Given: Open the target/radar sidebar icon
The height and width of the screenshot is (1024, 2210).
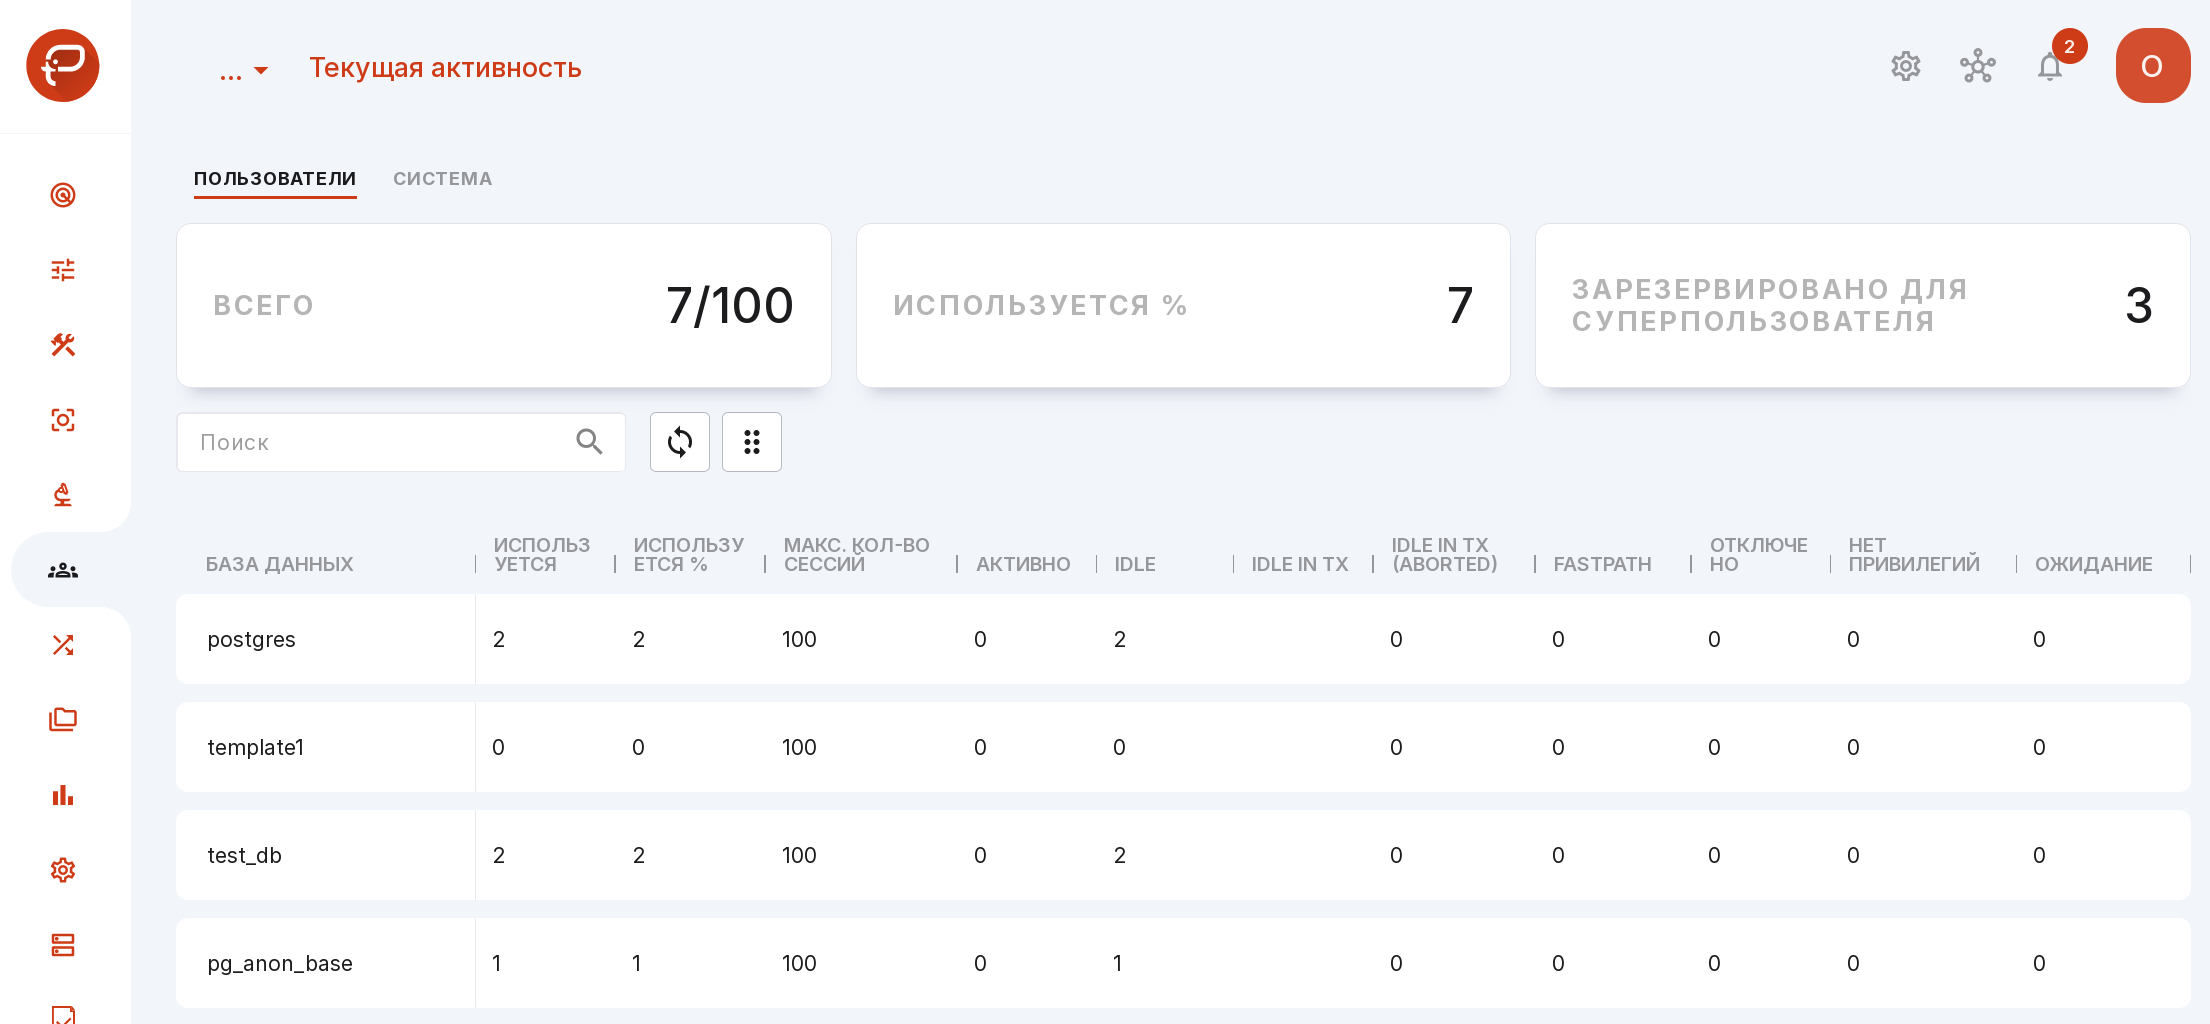Looking at the screenshot, I should [63, 195].
